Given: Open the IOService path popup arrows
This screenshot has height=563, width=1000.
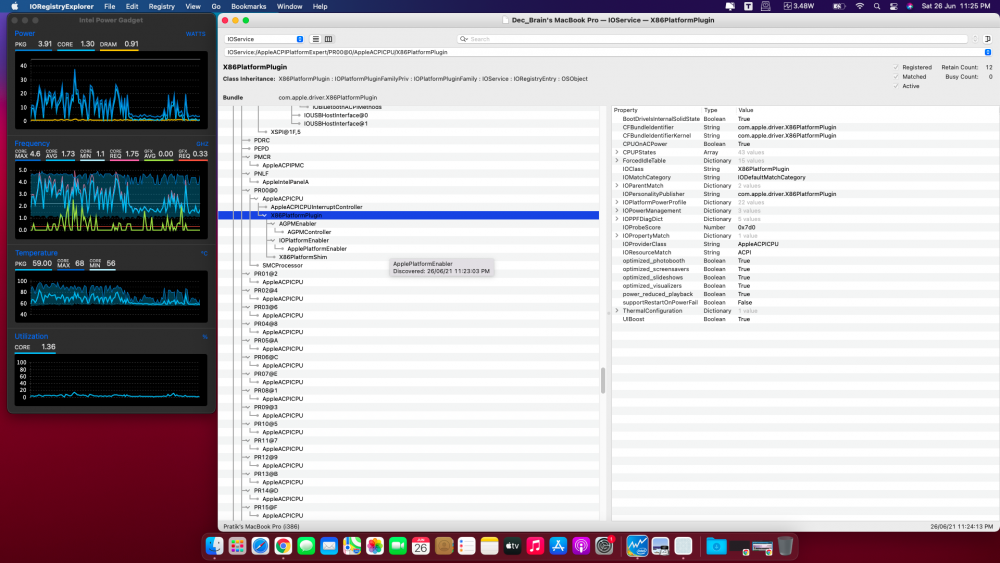Looking at the screenshot, I should coord(987,52).
